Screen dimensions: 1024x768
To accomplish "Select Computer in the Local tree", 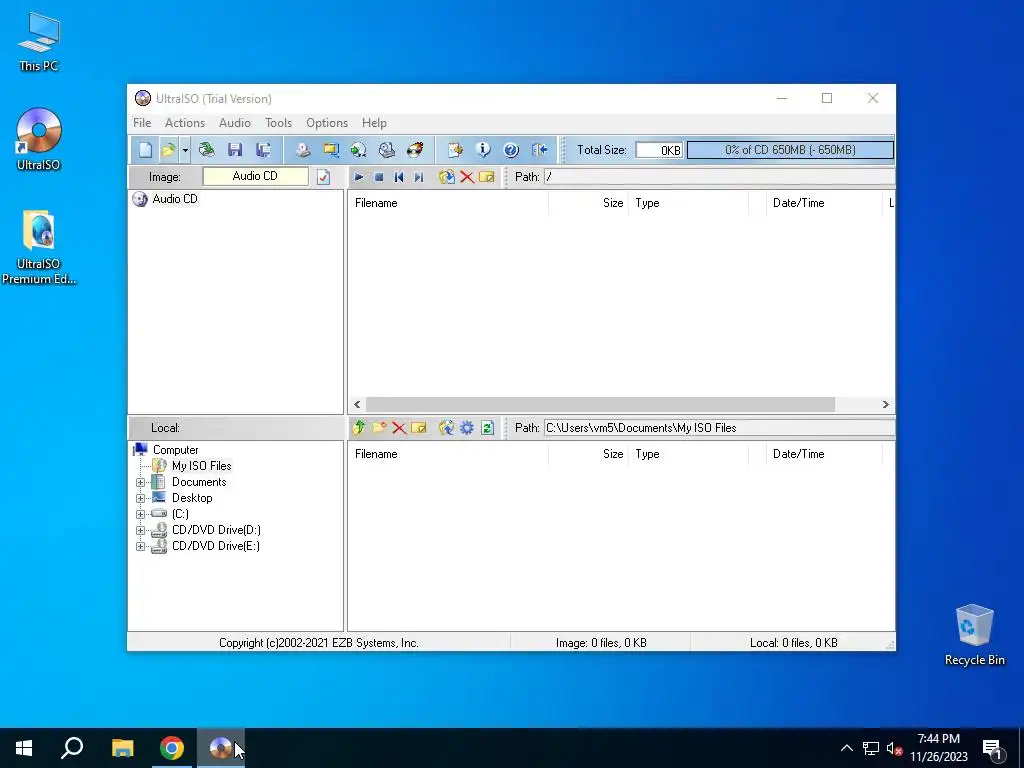I will tap(175, 450).
